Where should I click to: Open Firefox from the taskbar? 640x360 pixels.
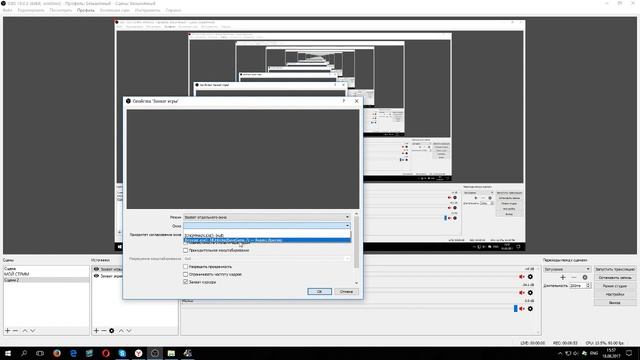(57, 353)
